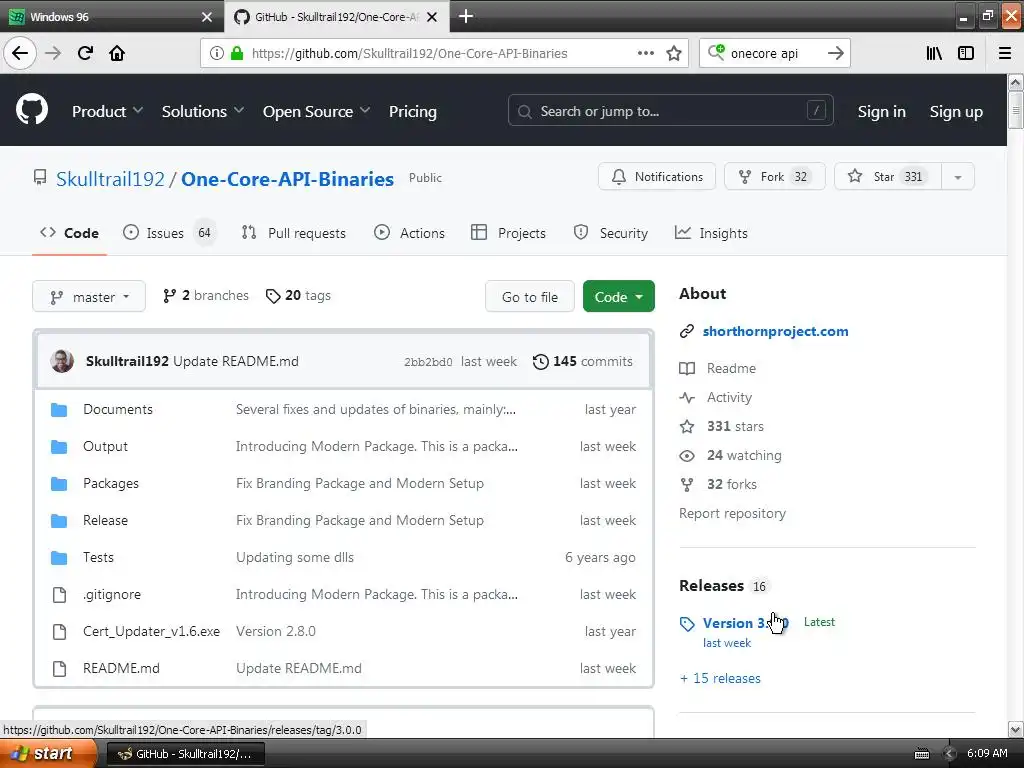Click Sign in link
This screenshot has width=1024, height=768.
coord(882,112)
